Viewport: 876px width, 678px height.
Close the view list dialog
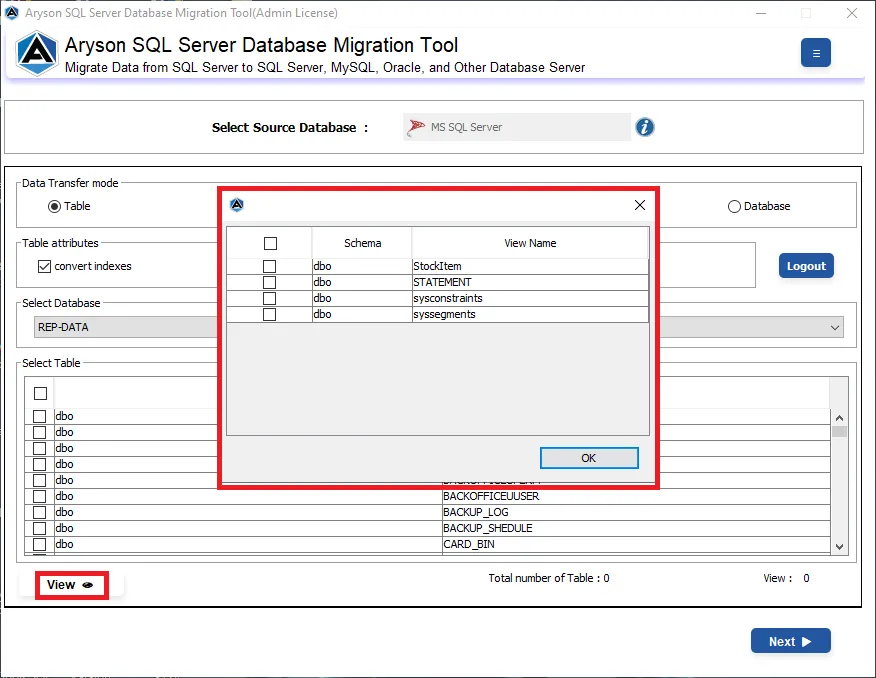pos(640,205)
